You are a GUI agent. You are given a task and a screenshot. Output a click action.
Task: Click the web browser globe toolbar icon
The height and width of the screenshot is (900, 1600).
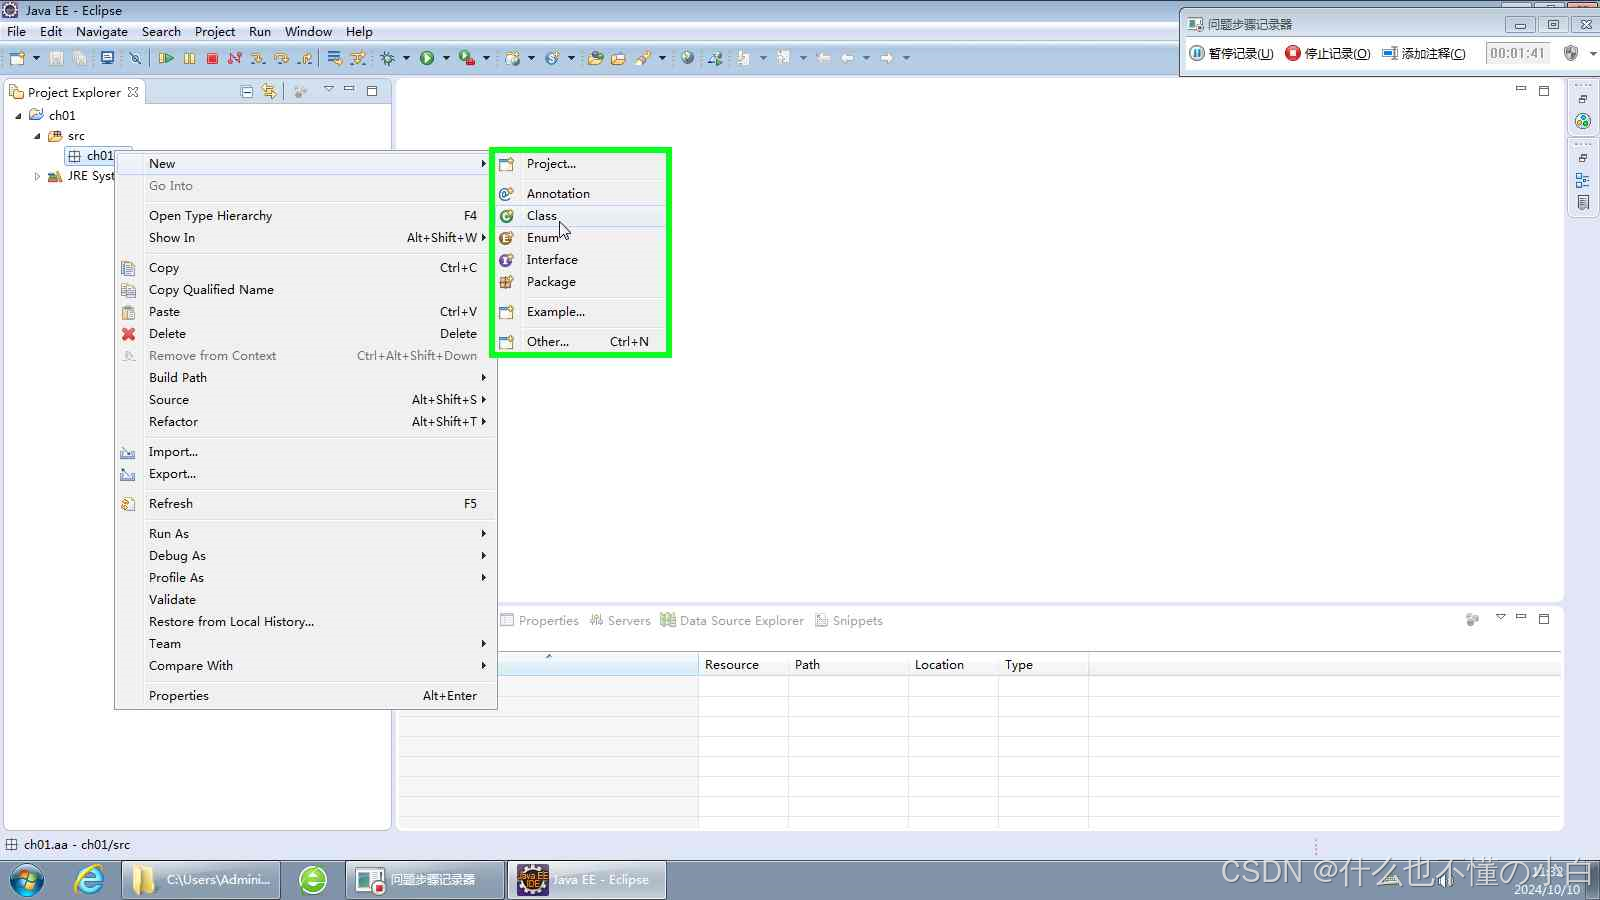[x=688, y=58]
